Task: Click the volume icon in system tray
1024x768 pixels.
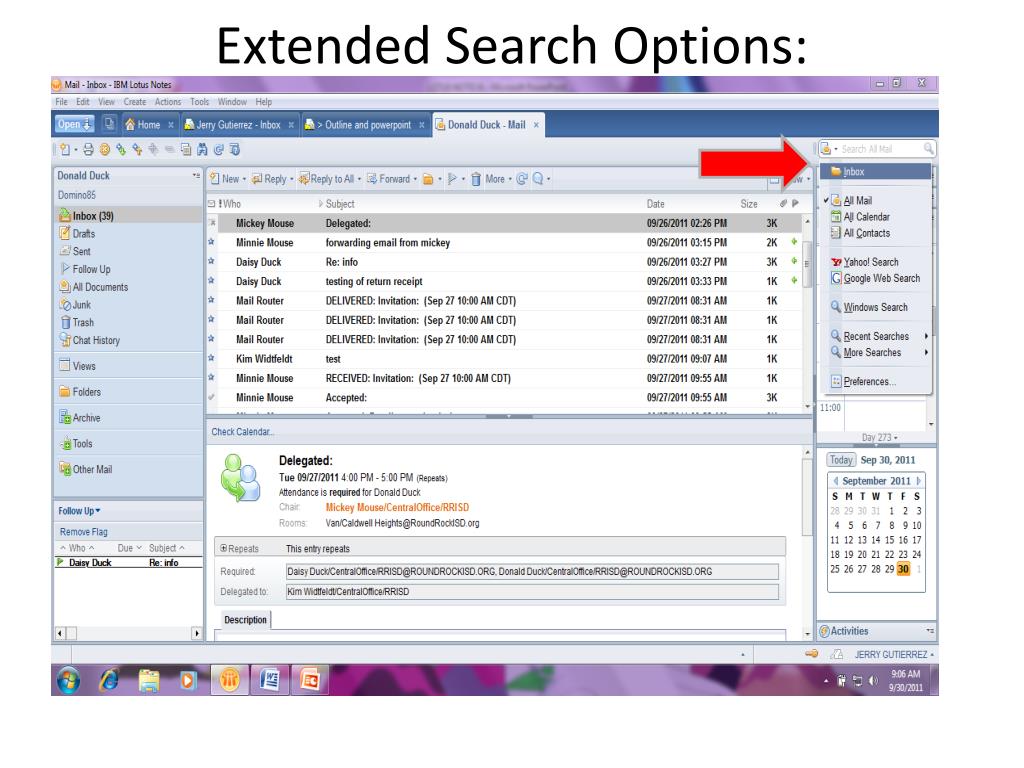Action: pyautogui.click(x=872, y=681)
